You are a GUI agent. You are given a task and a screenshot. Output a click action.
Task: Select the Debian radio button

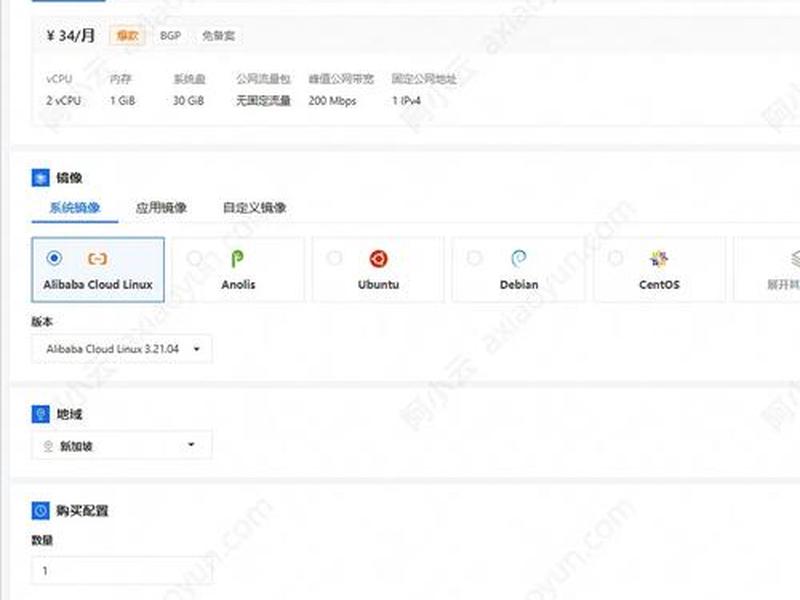(x=474, y=258)
